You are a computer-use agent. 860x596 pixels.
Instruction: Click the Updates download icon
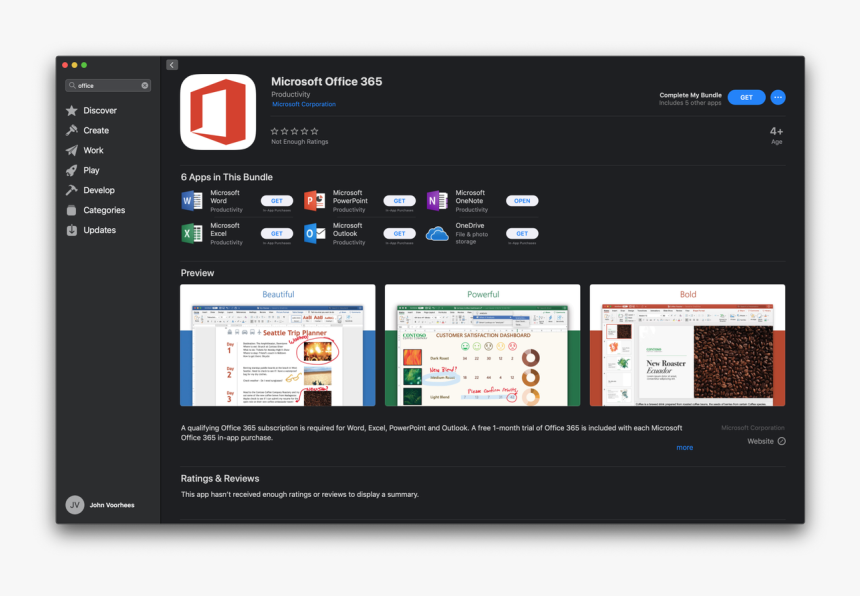71,230
